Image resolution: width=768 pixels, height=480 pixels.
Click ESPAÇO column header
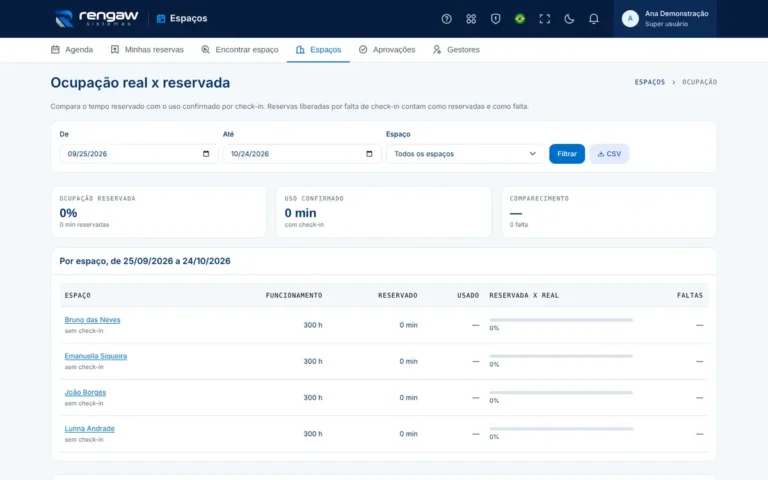pos(77,295)
